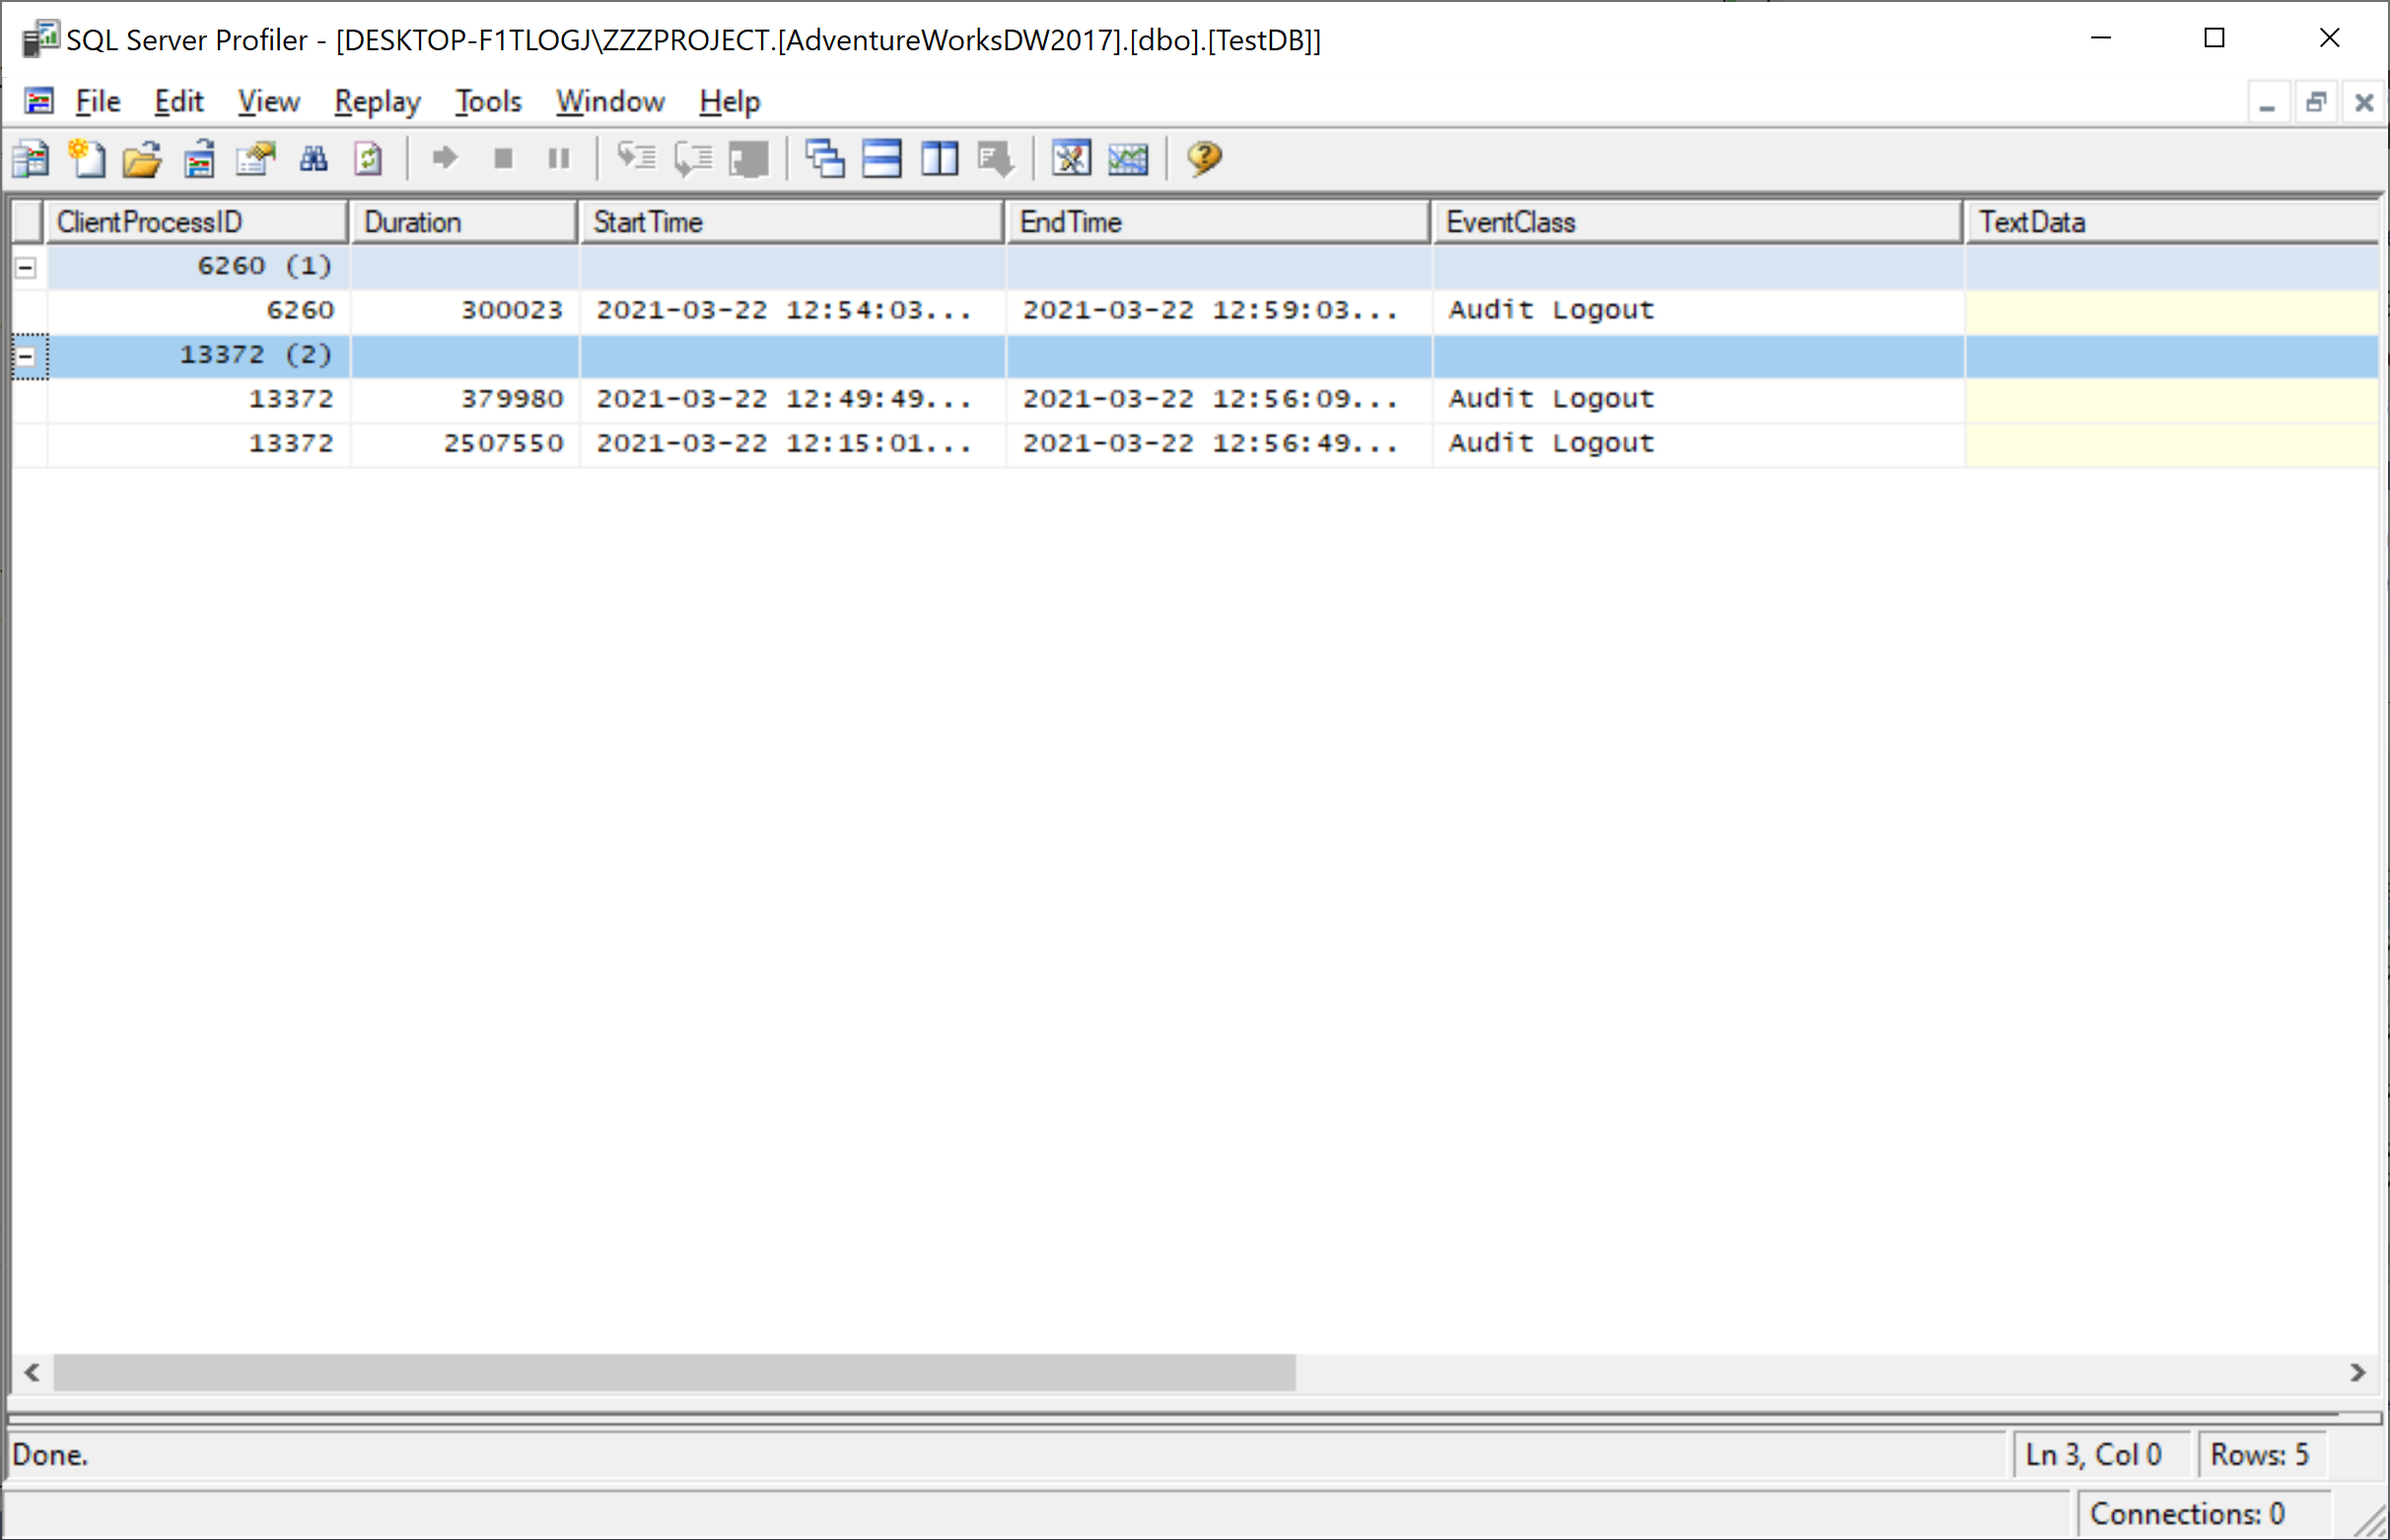This screenshot has height=1540, width=2390.
Task: Collapse the 13372 (2) group
Action: [27, 356]
